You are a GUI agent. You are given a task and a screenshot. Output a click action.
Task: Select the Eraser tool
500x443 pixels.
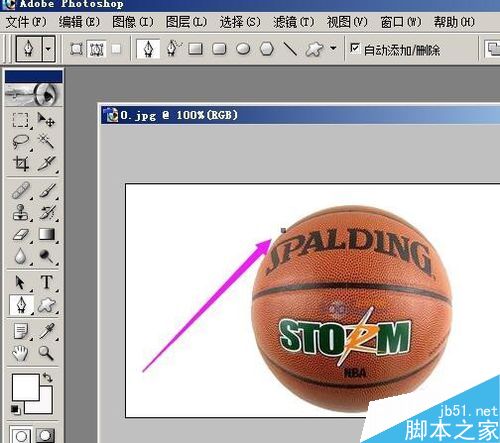21,234
